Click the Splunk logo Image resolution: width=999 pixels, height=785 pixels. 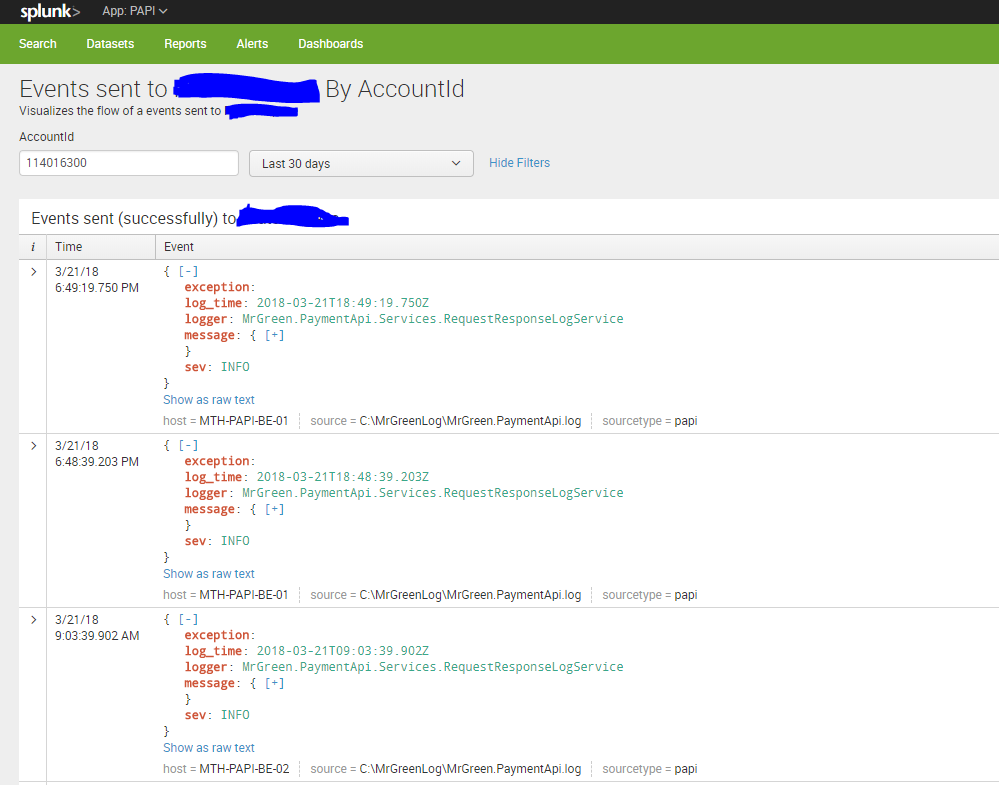coord(50,11)
